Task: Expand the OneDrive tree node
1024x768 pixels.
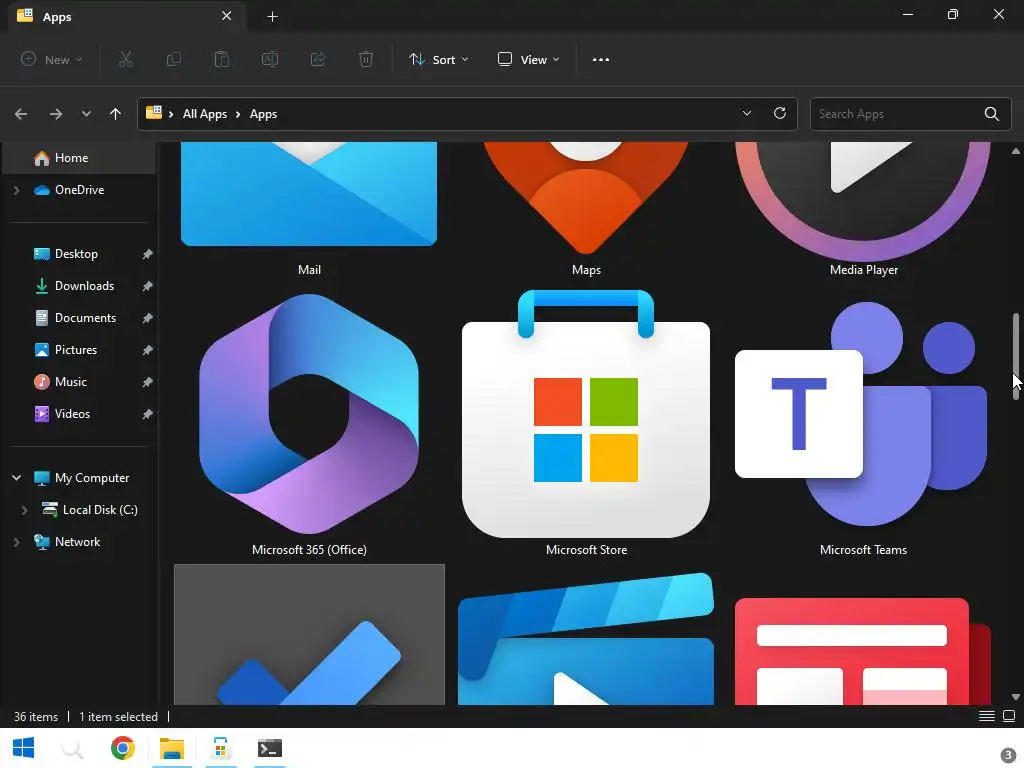Action: (16, 190)
